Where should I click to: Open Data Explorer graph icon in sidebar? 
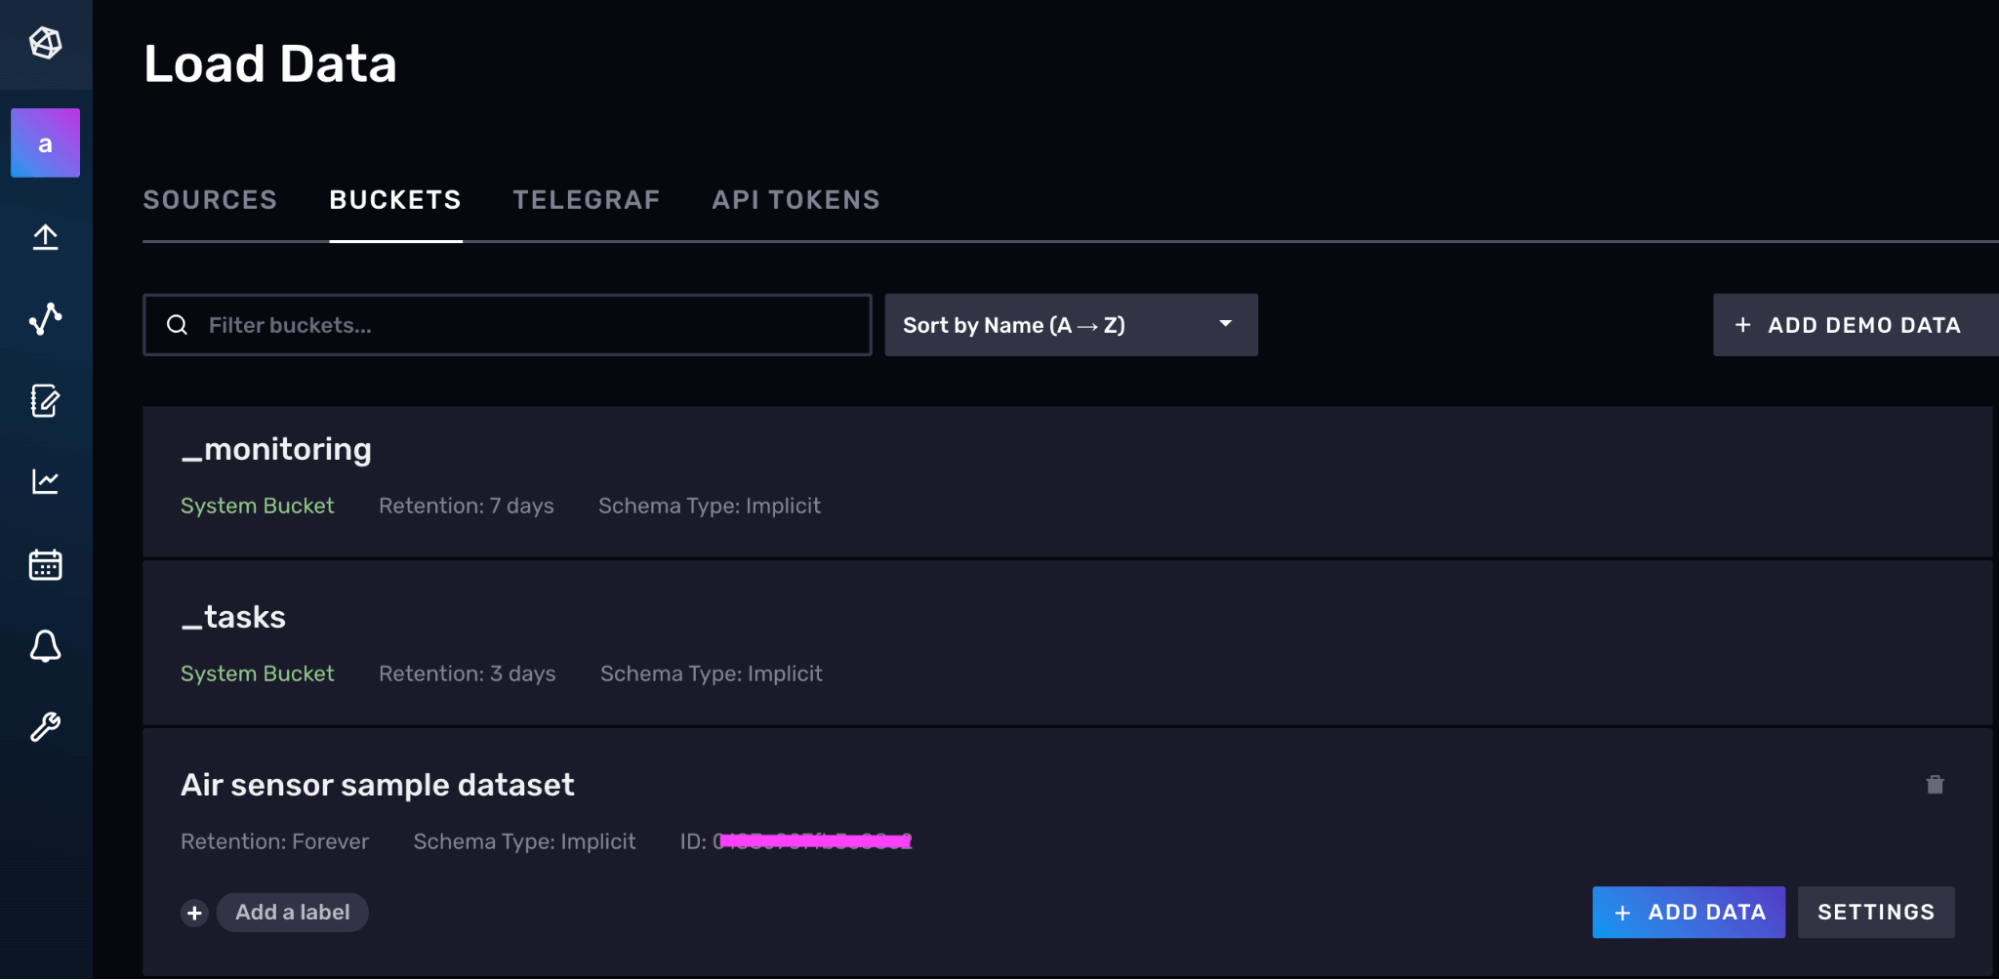[45, 319]
